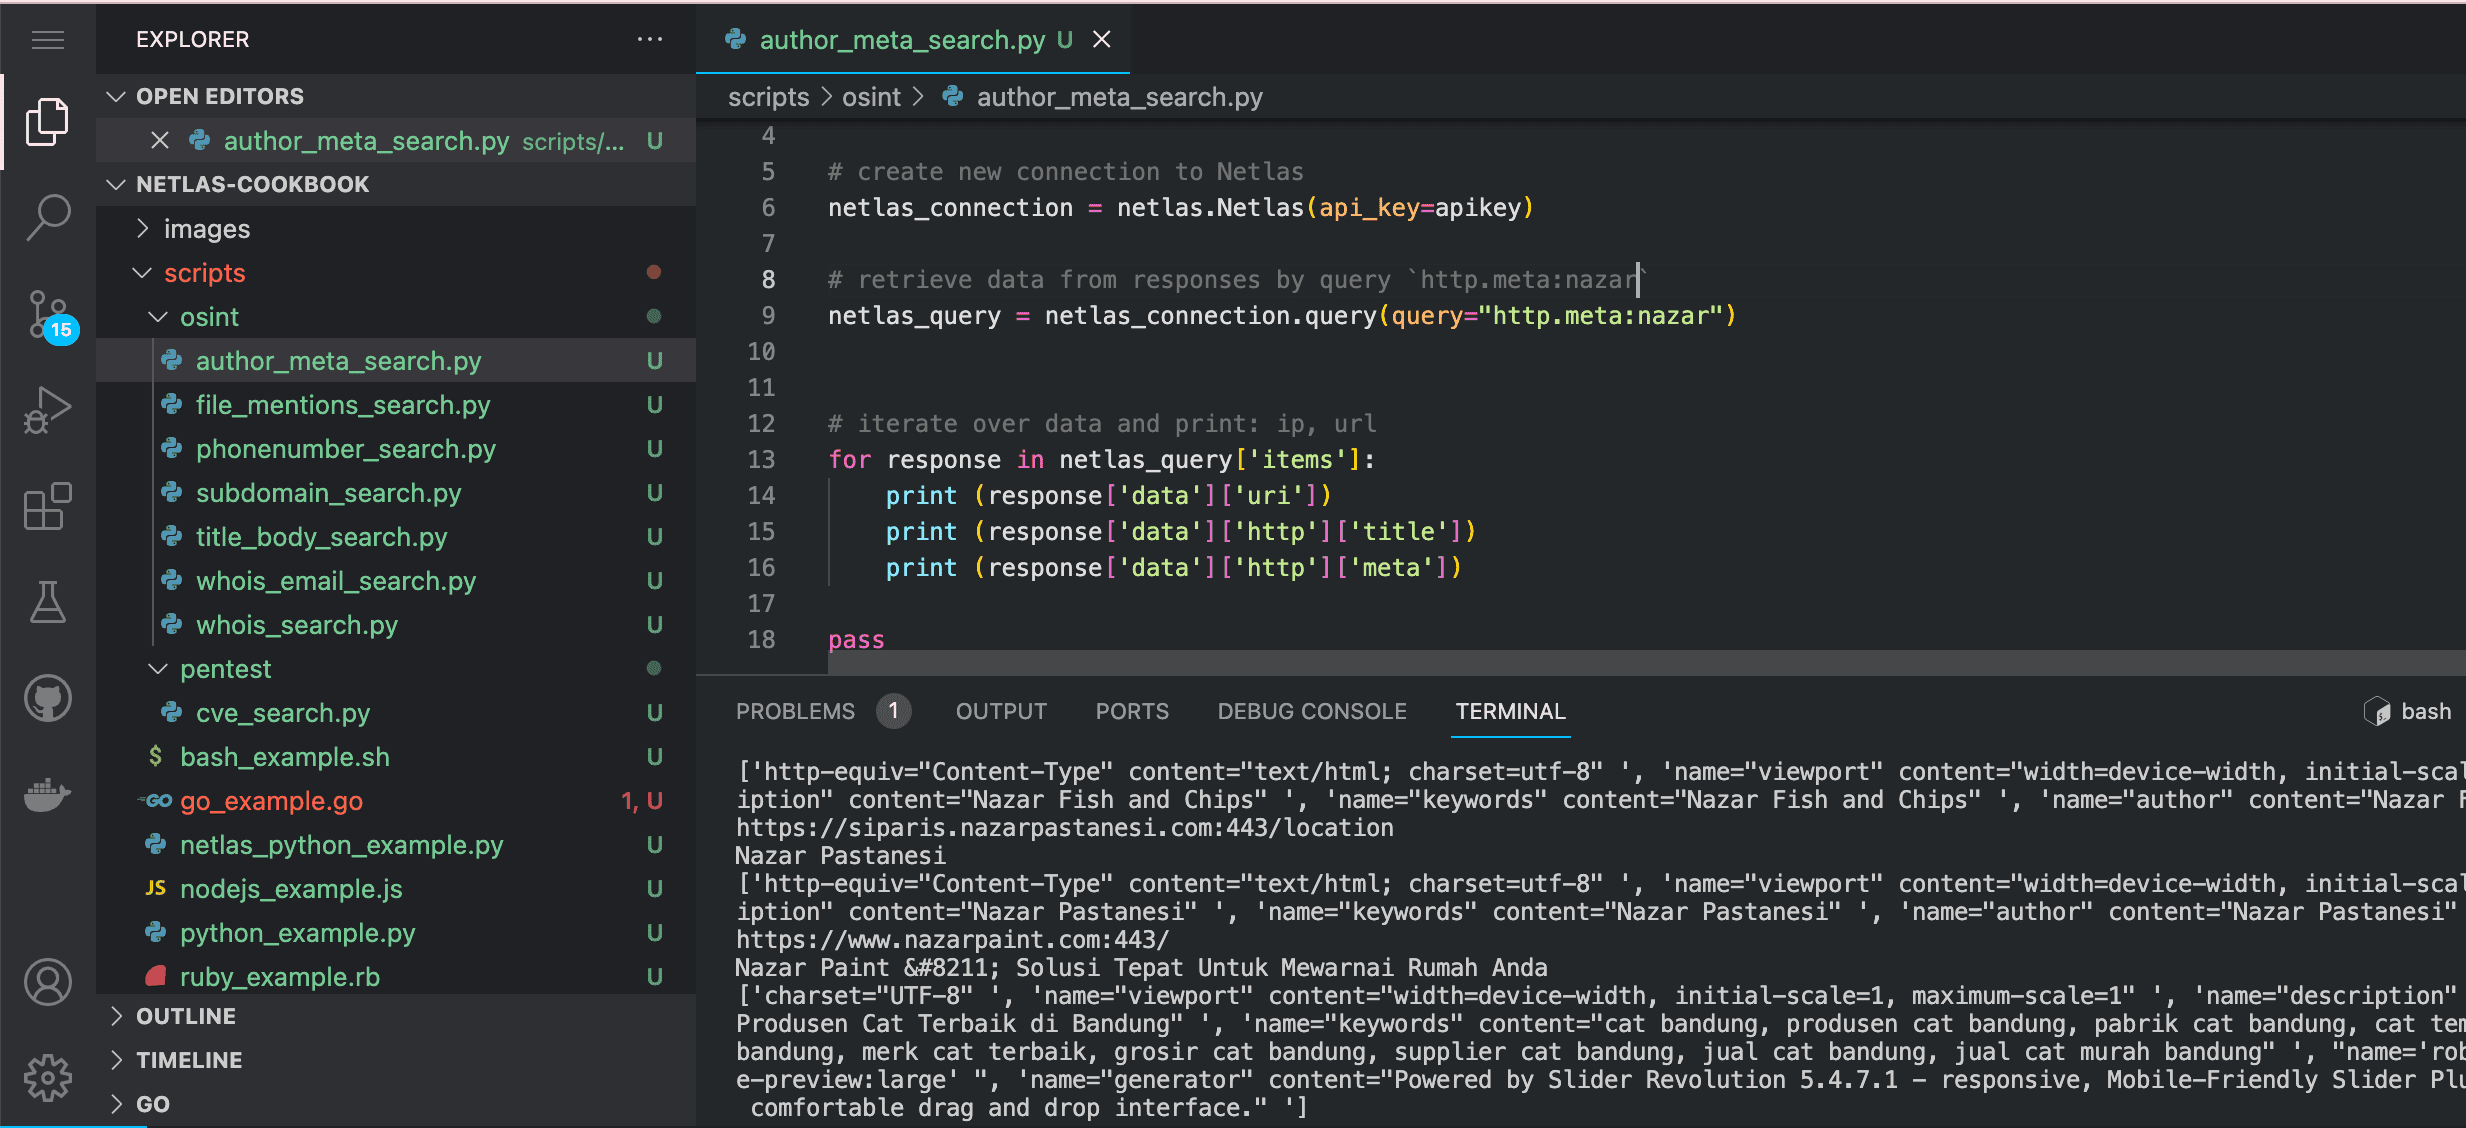
Task: Switch to the PROBLEMS panel tab
Action: (795, 711)
